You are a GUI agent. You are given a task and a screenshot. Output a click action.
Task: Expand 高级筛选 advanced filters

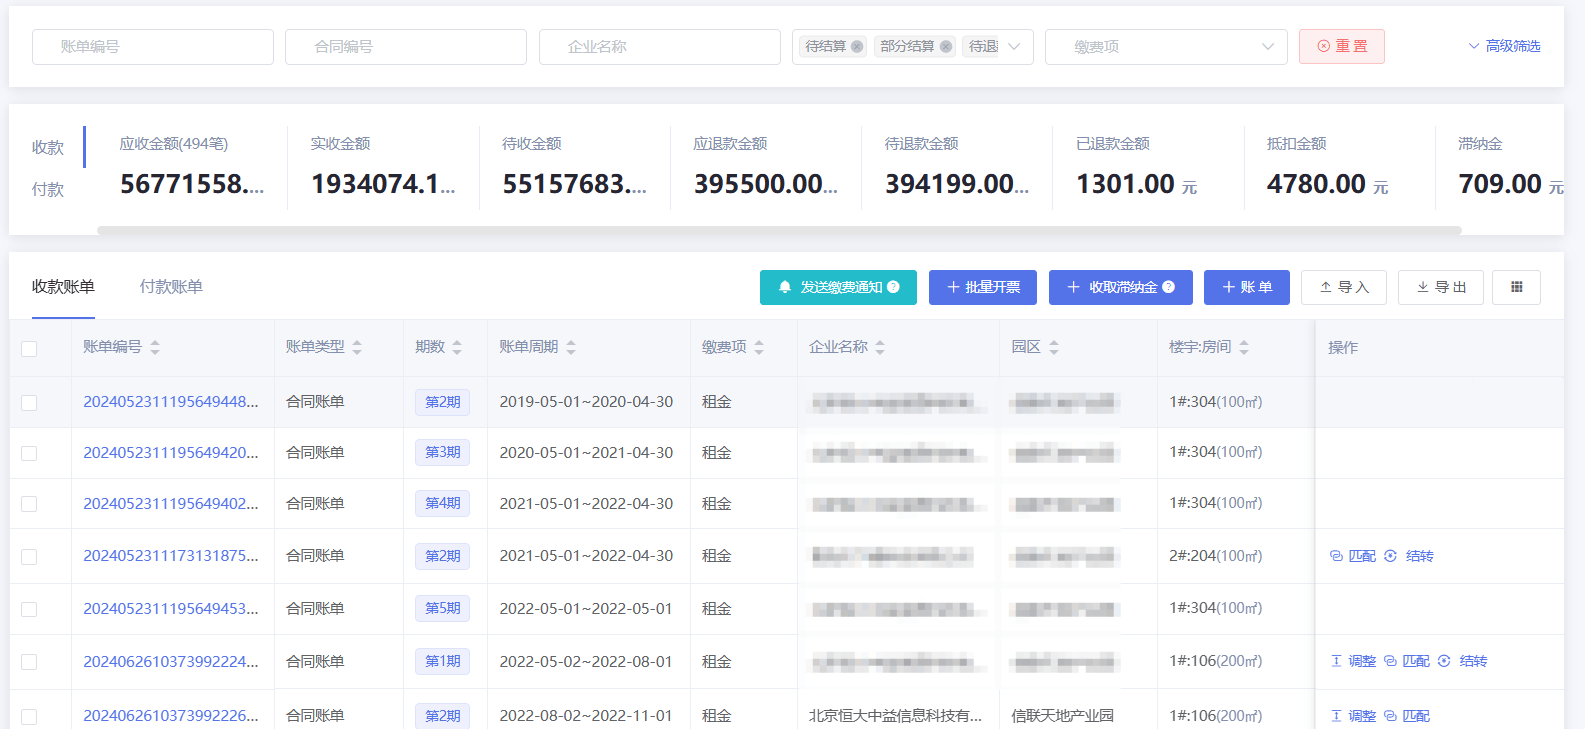(x=1503, y=46)
